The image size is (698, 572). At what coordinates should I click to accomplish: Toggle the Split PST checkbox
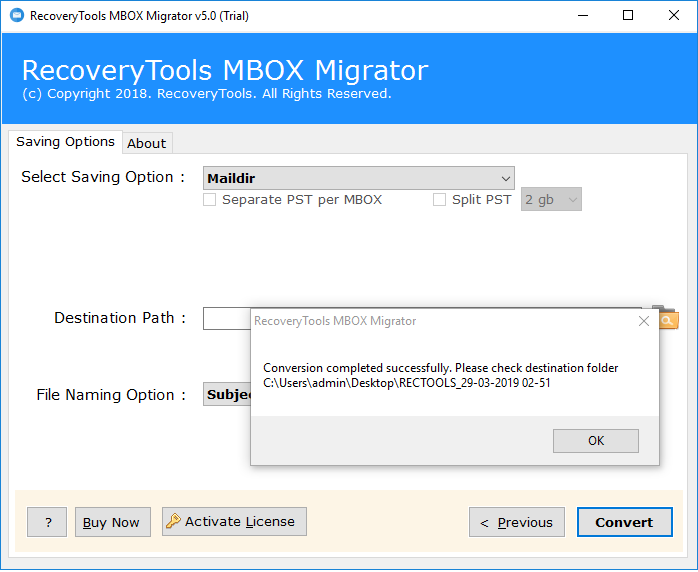(x=439, y=199)
